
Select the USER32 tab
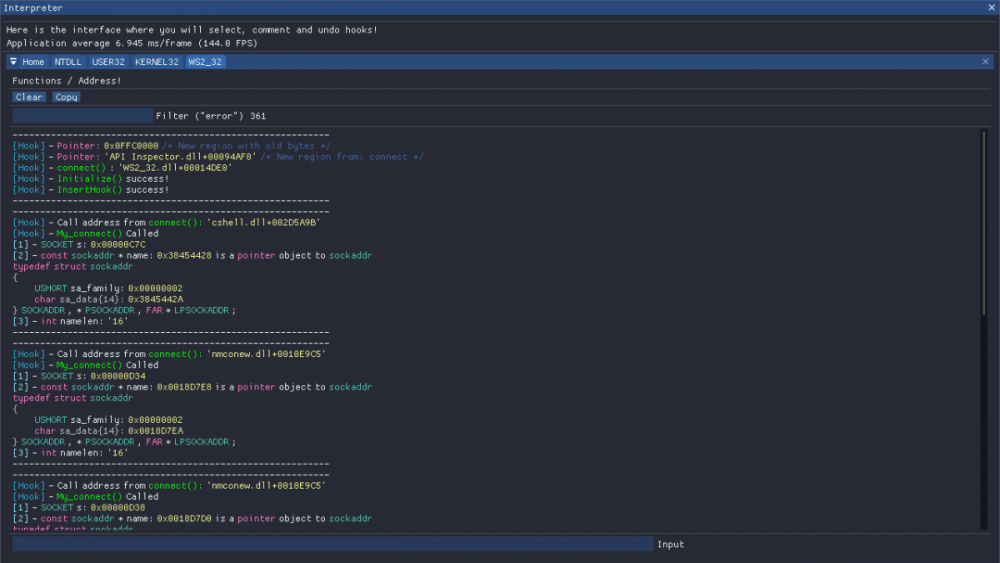pos(109,62)
